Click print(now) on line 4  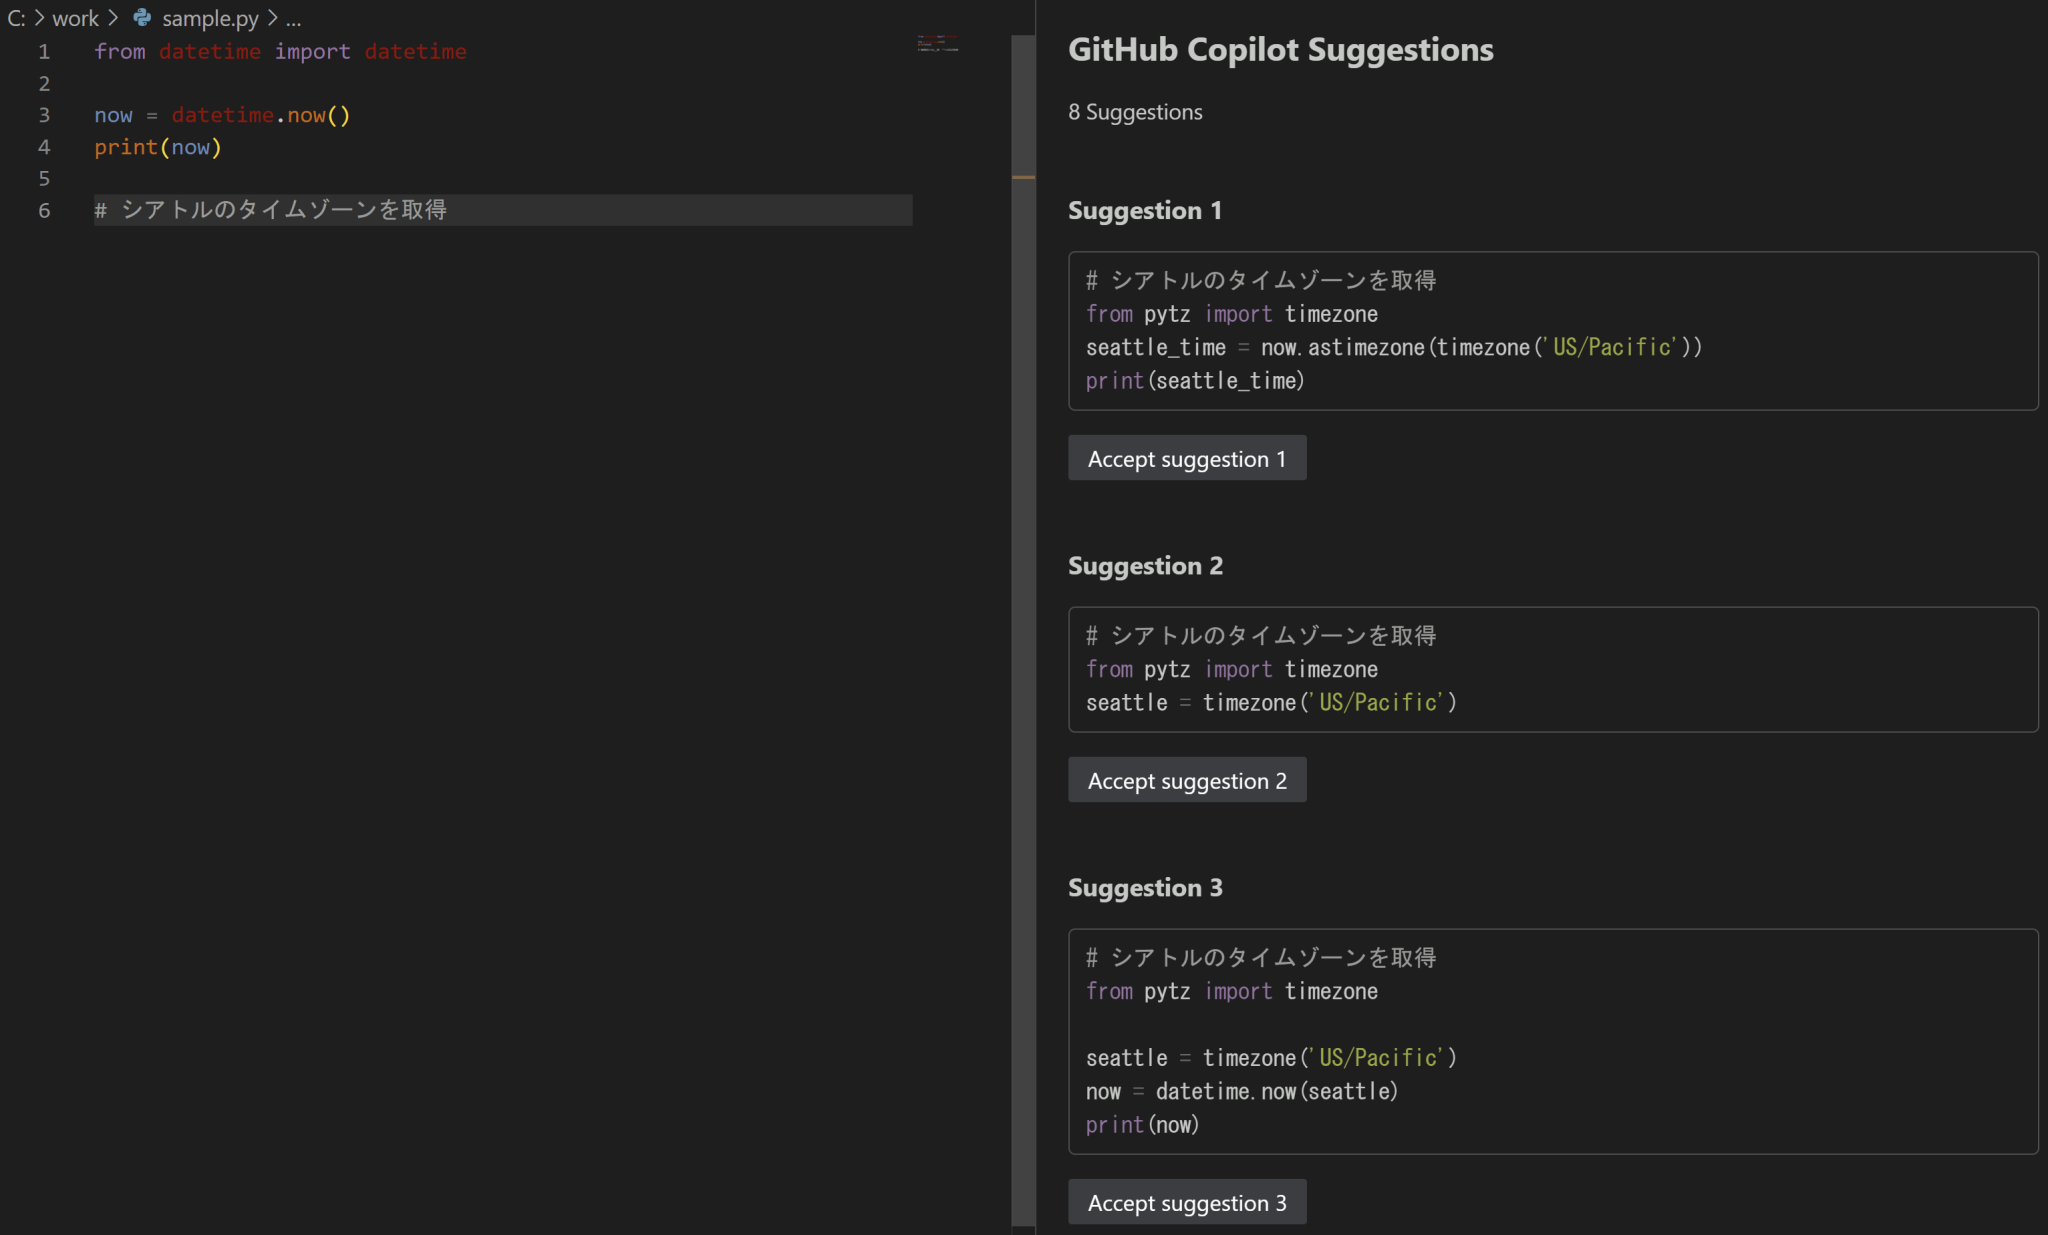156,147
